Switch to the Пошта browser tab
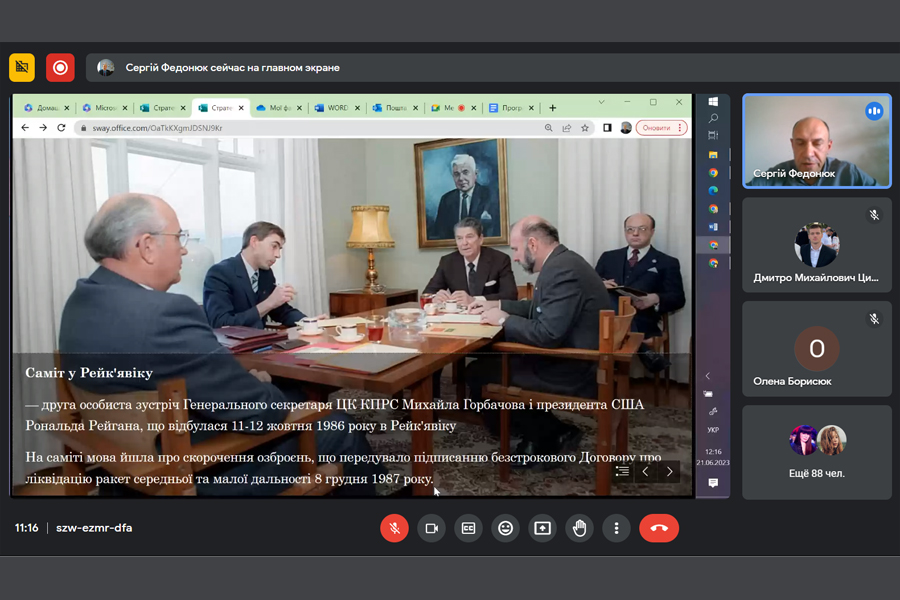Image resolution: width=900 pixels, height=600 pixels. click(396, 108)
